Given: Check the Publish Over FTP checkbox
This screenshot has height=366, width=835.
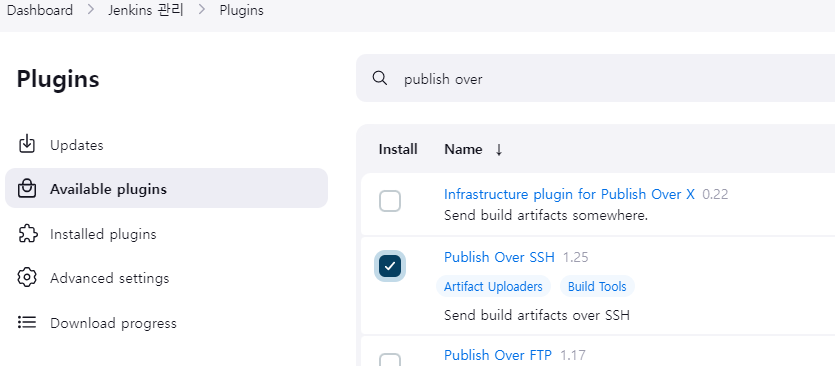Looking at the screenshot, I should click(x=390, y=360).
